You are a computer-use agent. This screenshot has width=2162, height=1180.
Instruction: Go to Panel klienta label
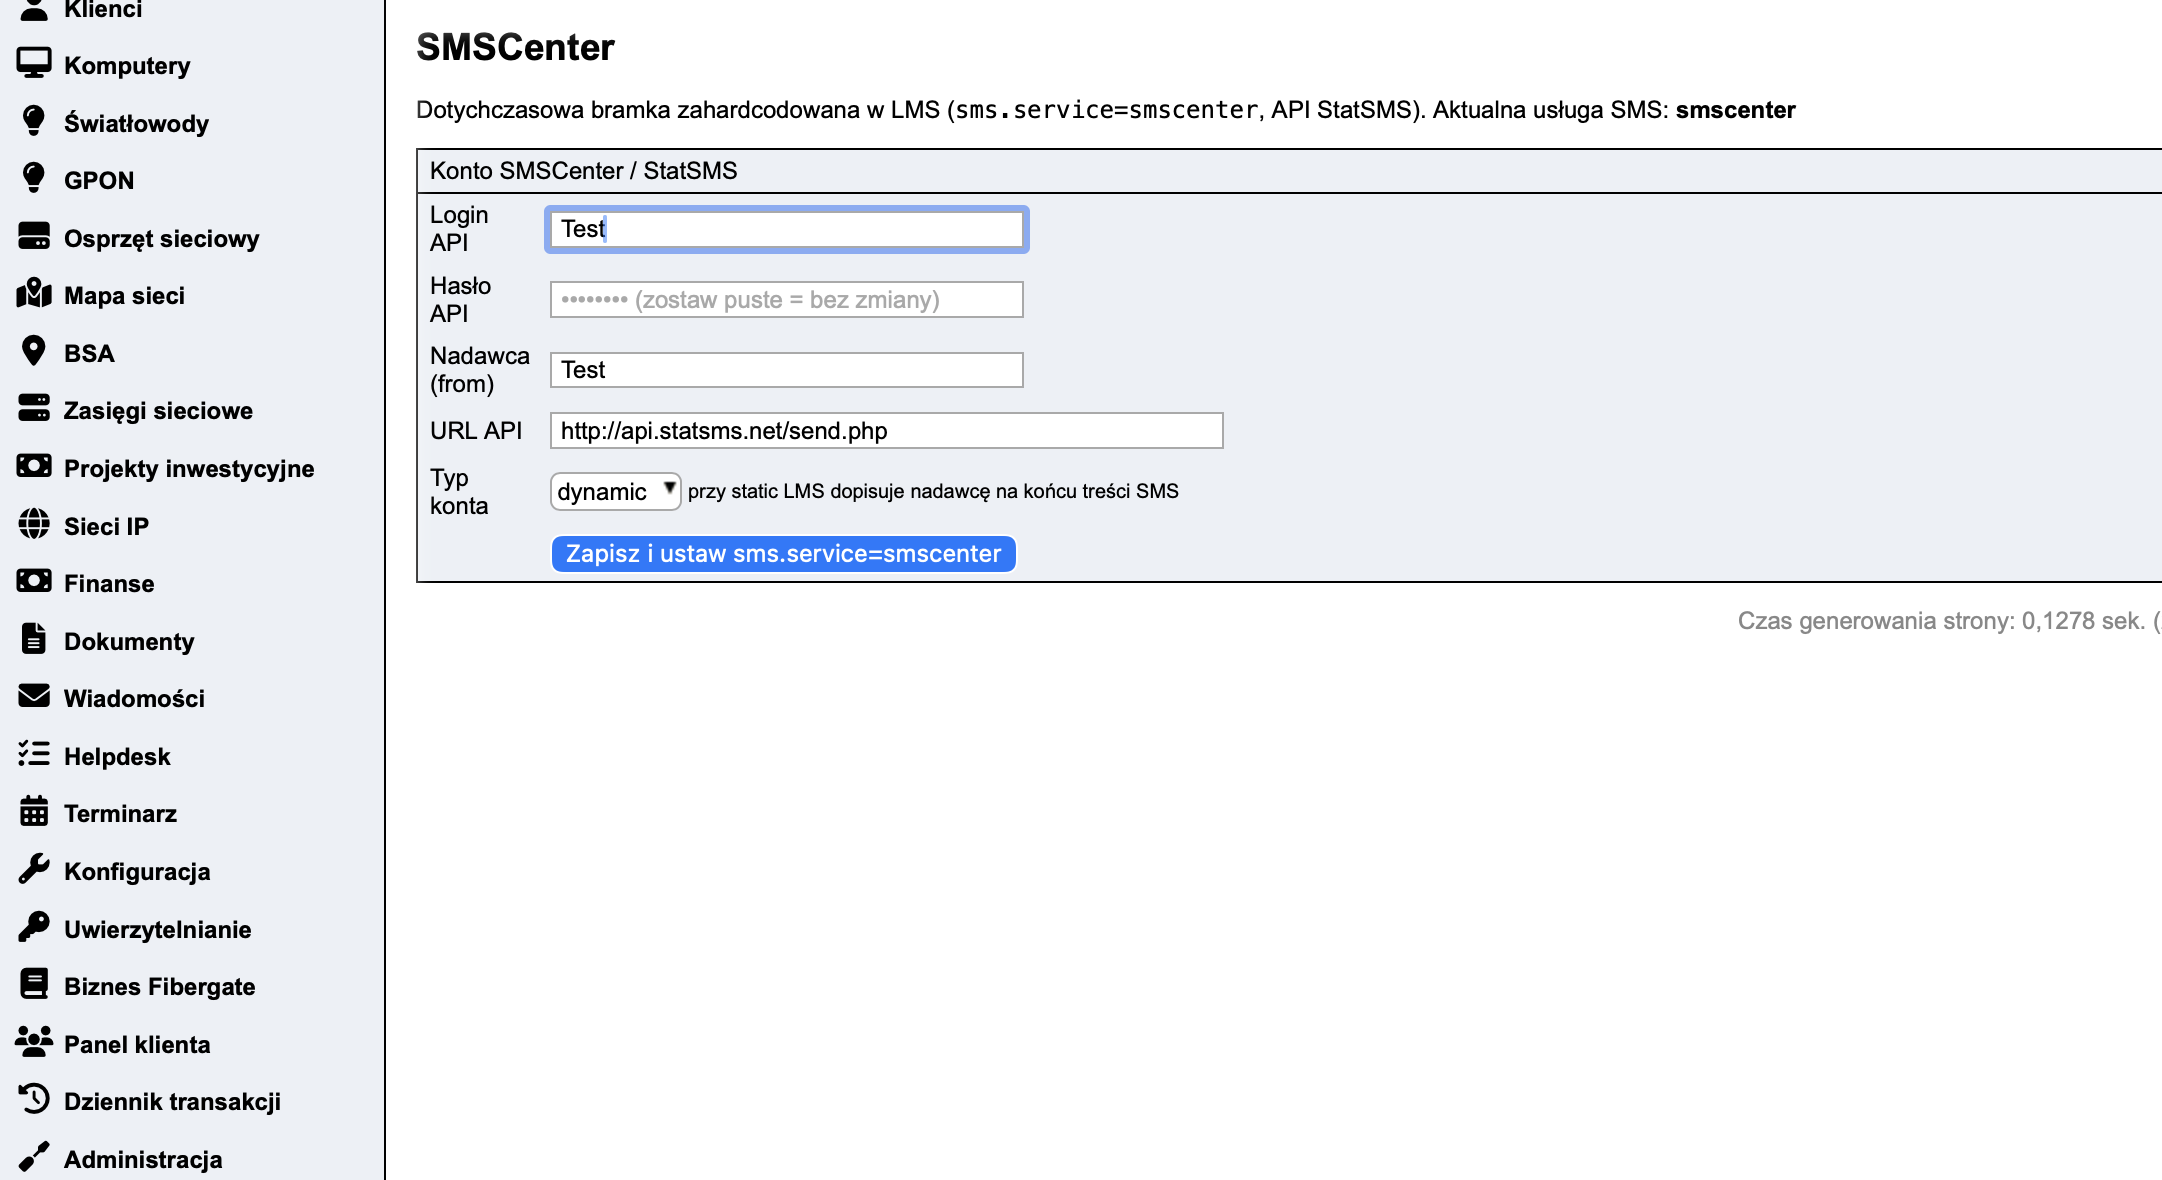point(137,1044)
